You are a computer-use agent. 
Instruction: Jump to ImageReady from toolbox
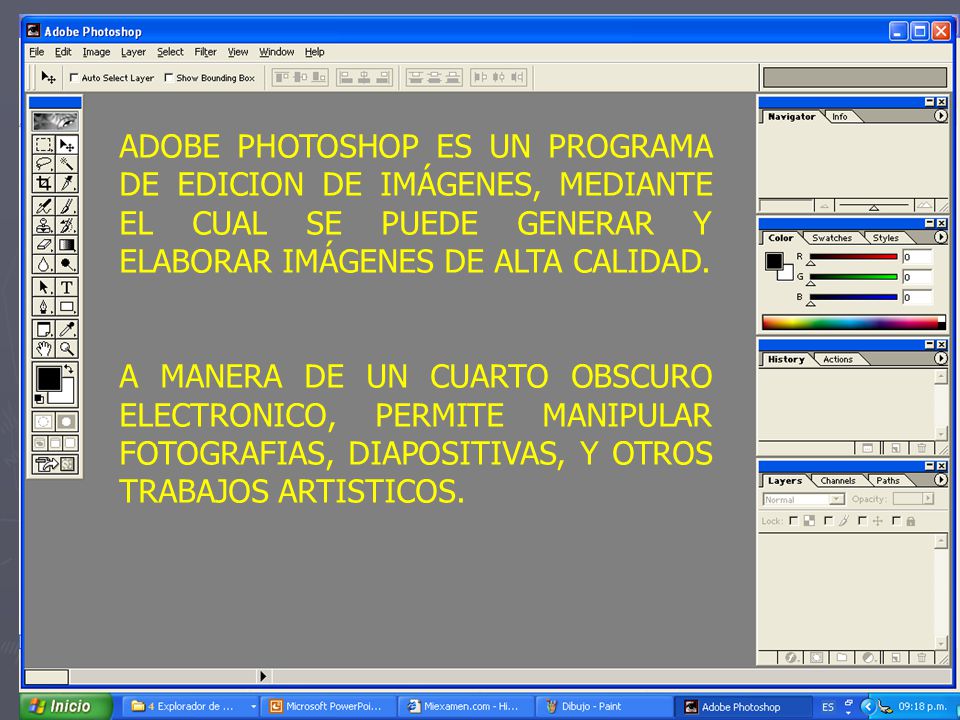(x=55, y=464)
